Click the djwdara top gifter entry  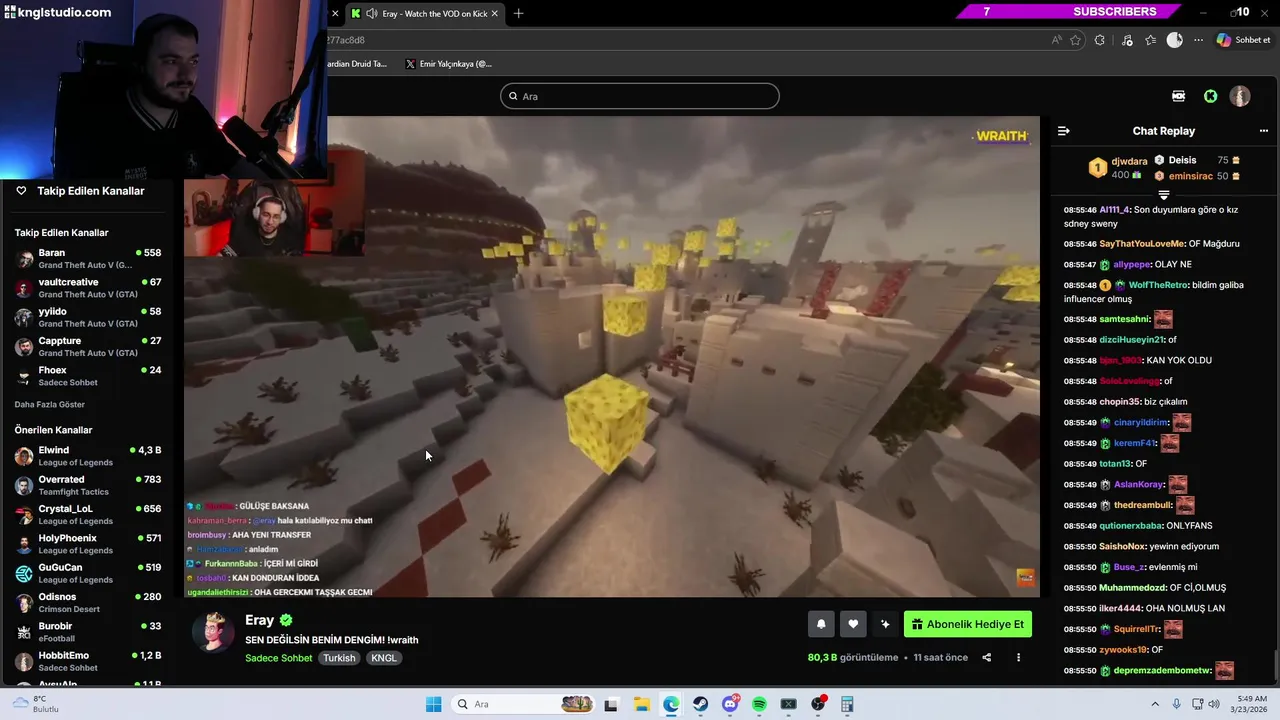tap(1119, 167)
